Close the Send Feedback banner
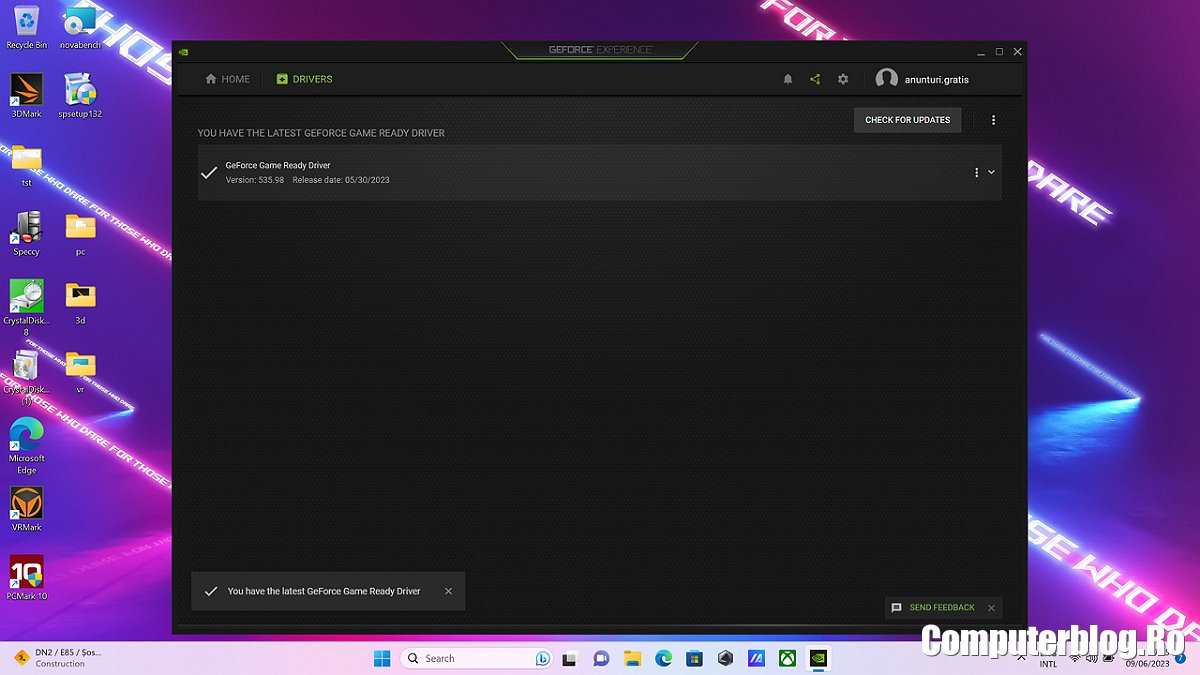Screen dimensions: 1200x675 pyautogui.click(x=991, y=608)
